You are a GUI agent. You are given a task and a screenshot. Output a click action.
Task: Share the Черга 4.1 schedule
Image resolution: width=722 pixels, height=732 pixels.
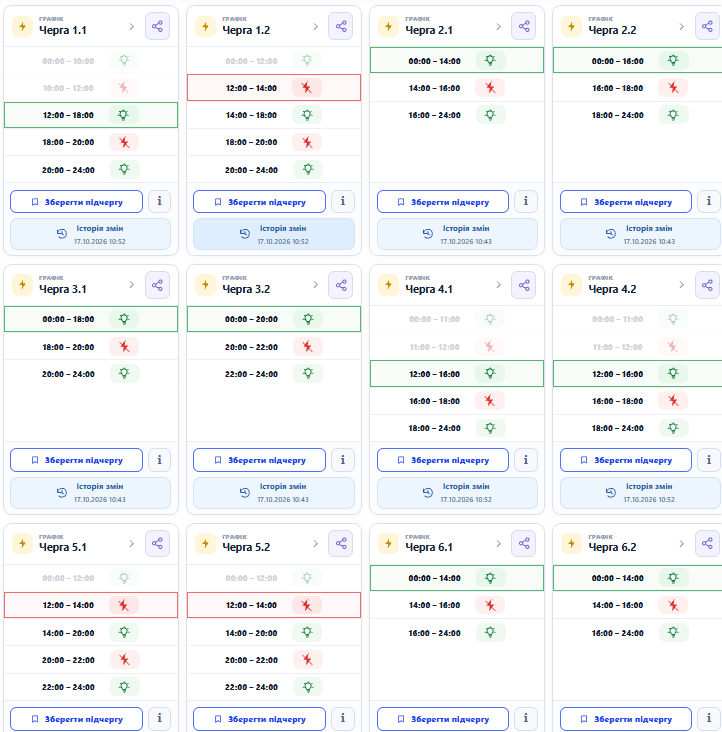click(524, 285)
